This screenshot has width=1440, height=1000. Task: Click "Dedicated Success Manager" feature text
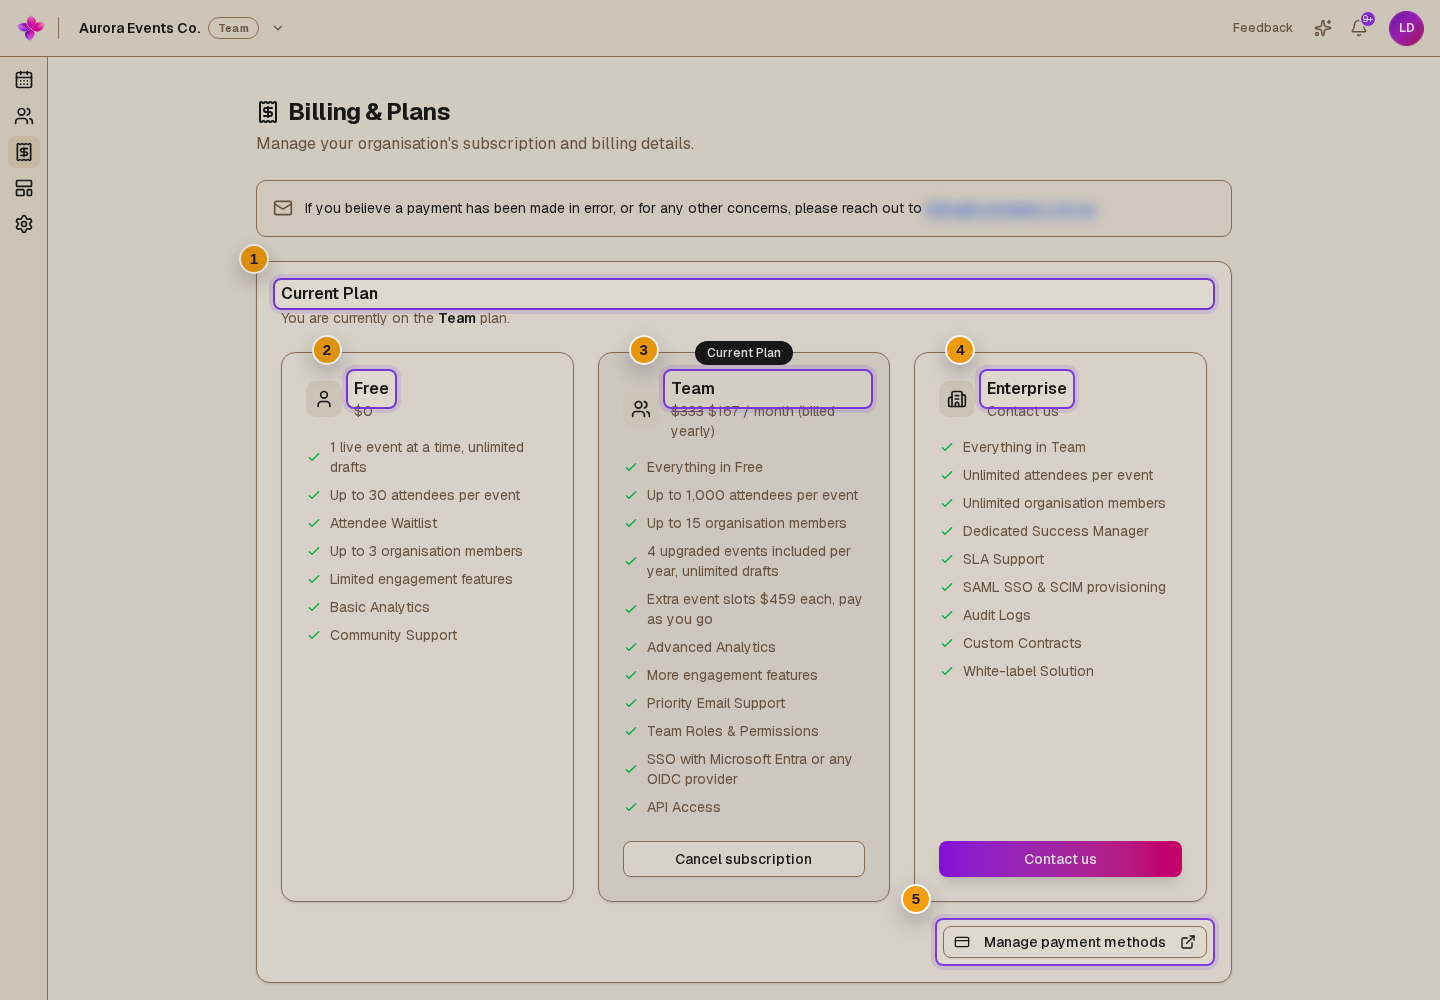1056,531
